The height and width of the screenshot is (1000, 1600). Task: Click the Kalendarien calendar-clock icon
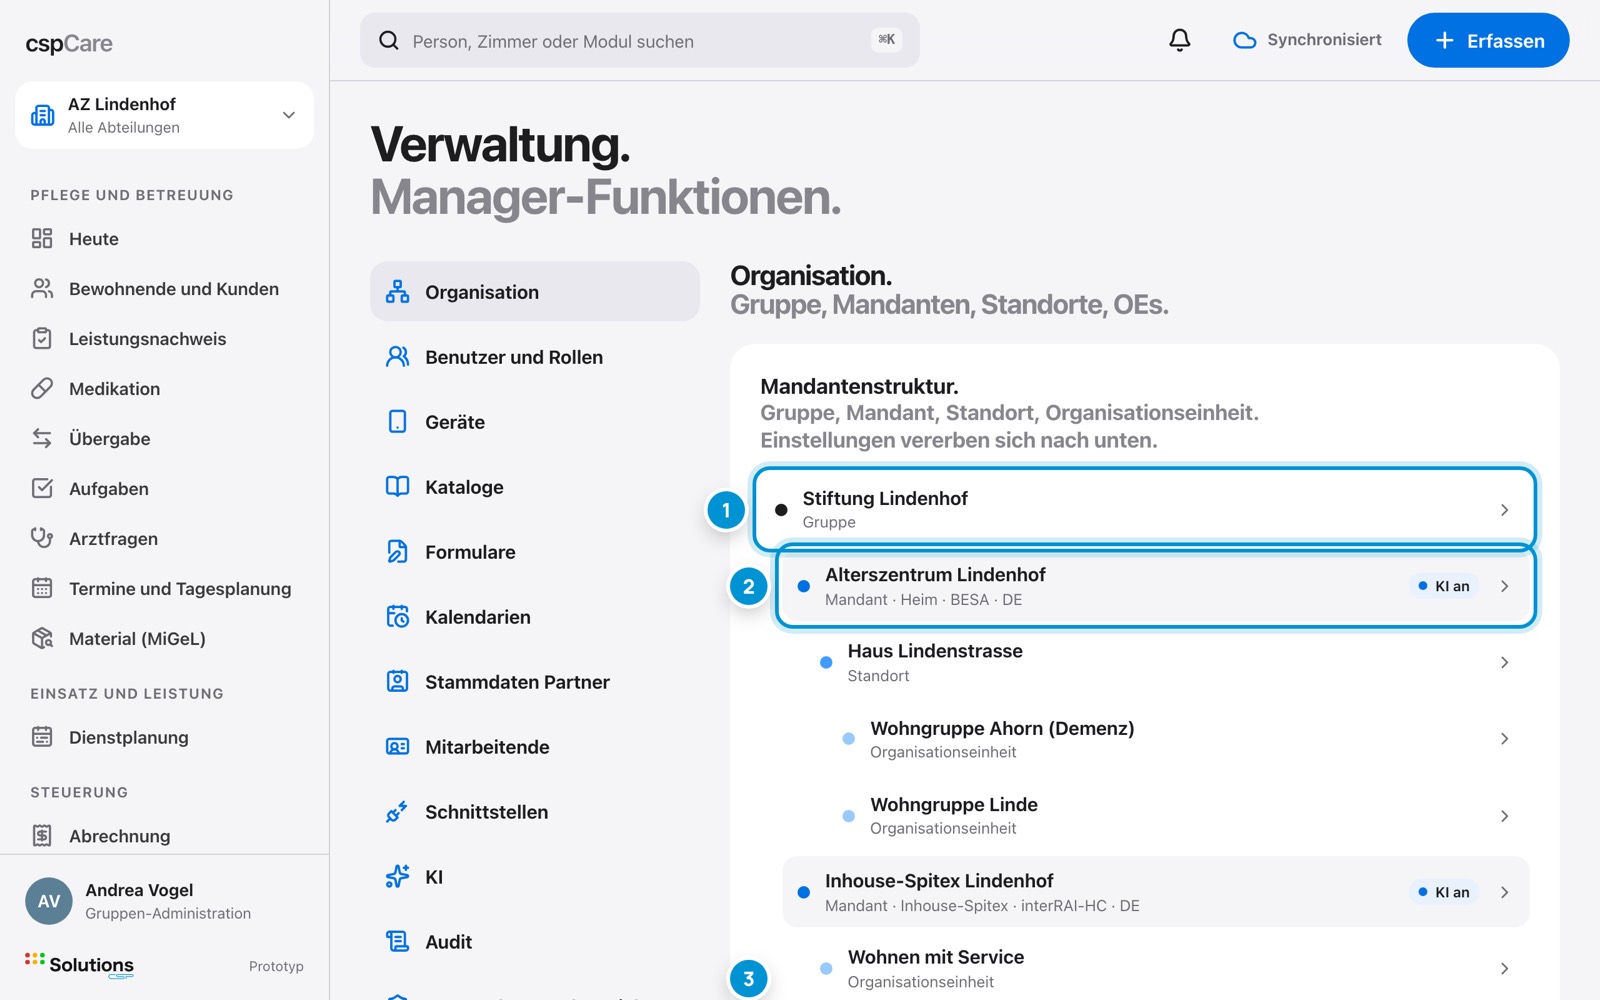[397, 616]
